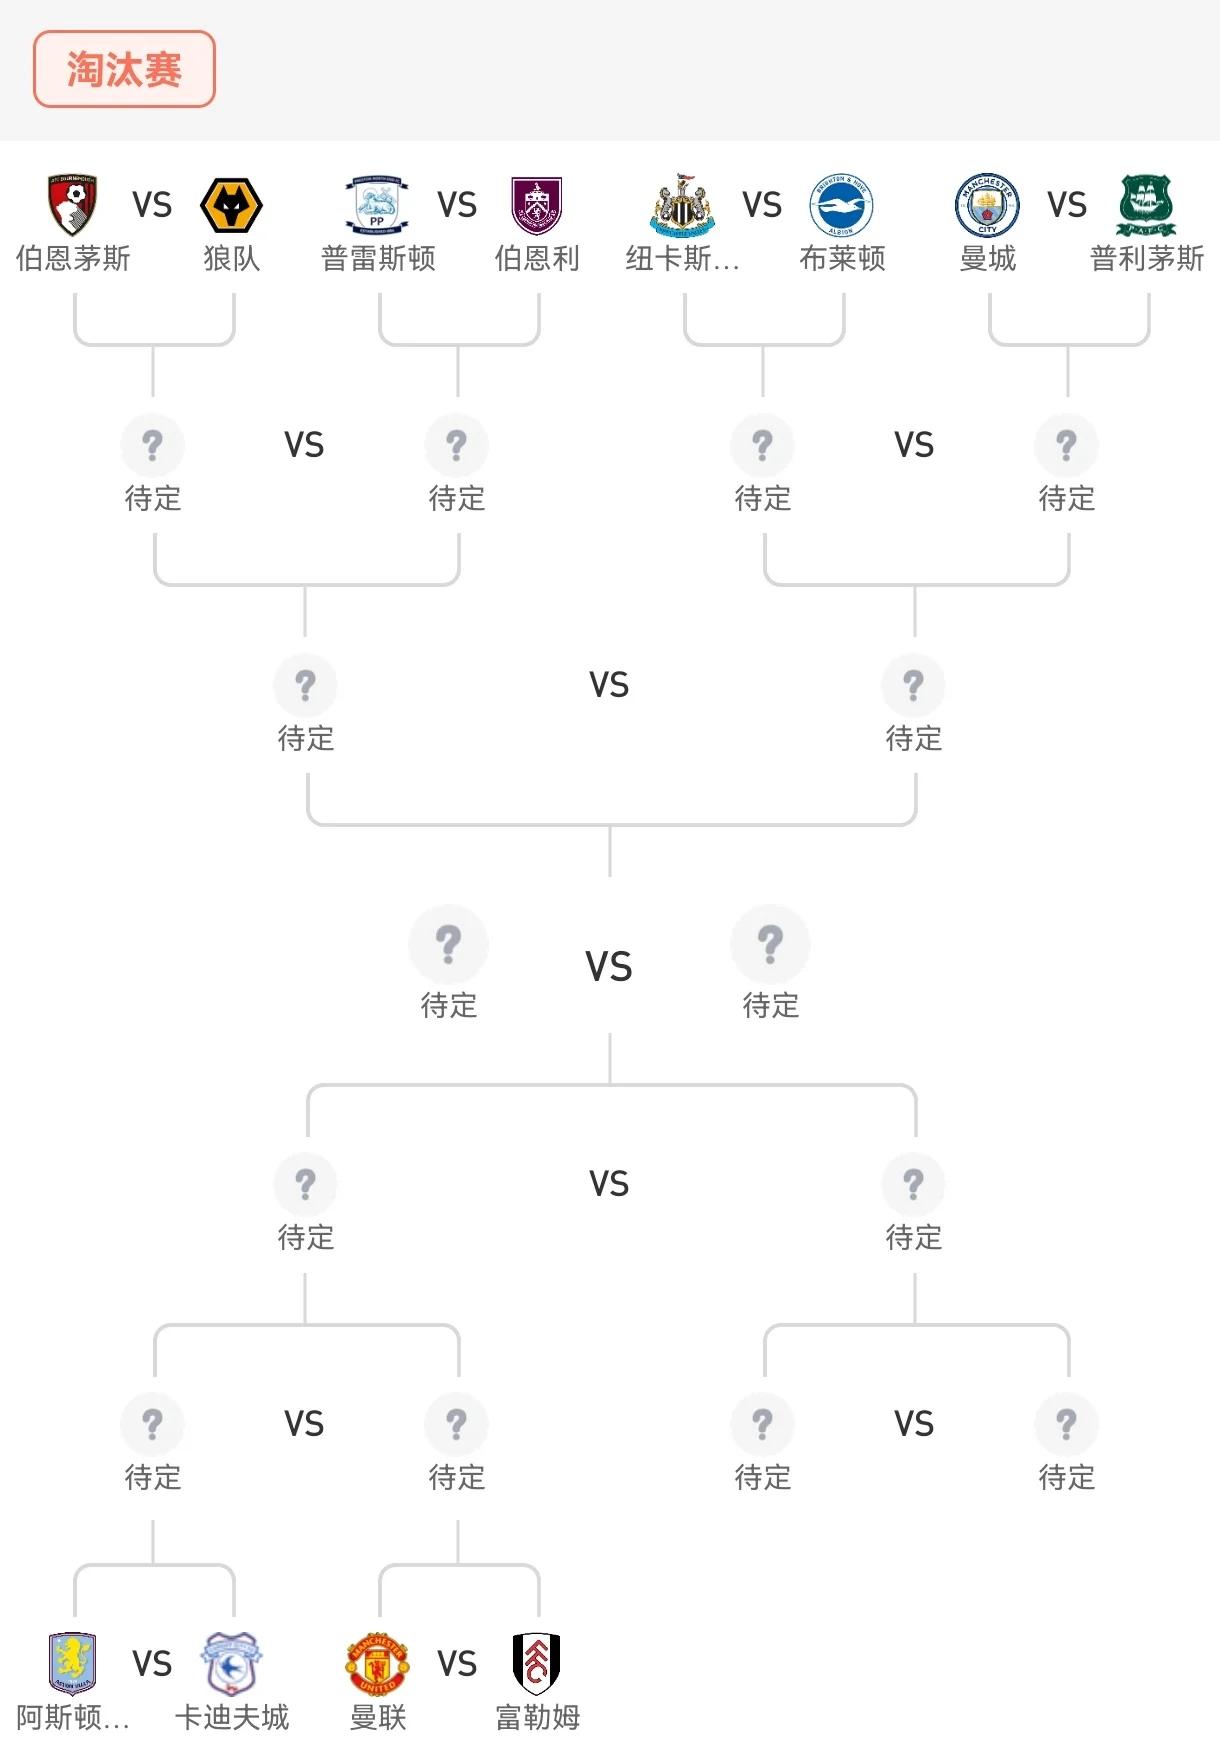Click the semifinal 待定 slot on upper bracket

click(x=305, y=685)
